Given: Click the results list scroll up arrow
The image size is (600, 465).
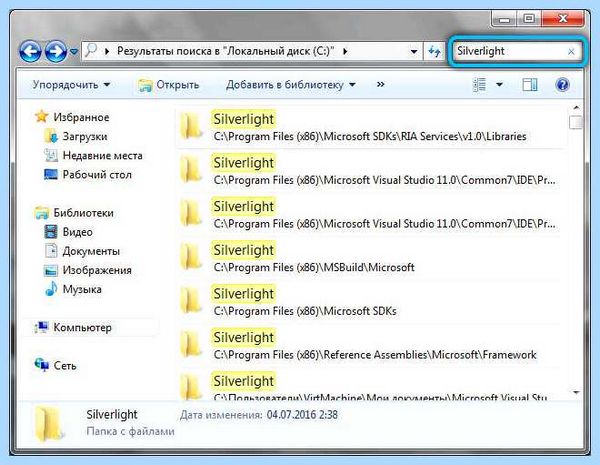Looking at the screenshot, I should pyautogui.click(x=576, y=108).
